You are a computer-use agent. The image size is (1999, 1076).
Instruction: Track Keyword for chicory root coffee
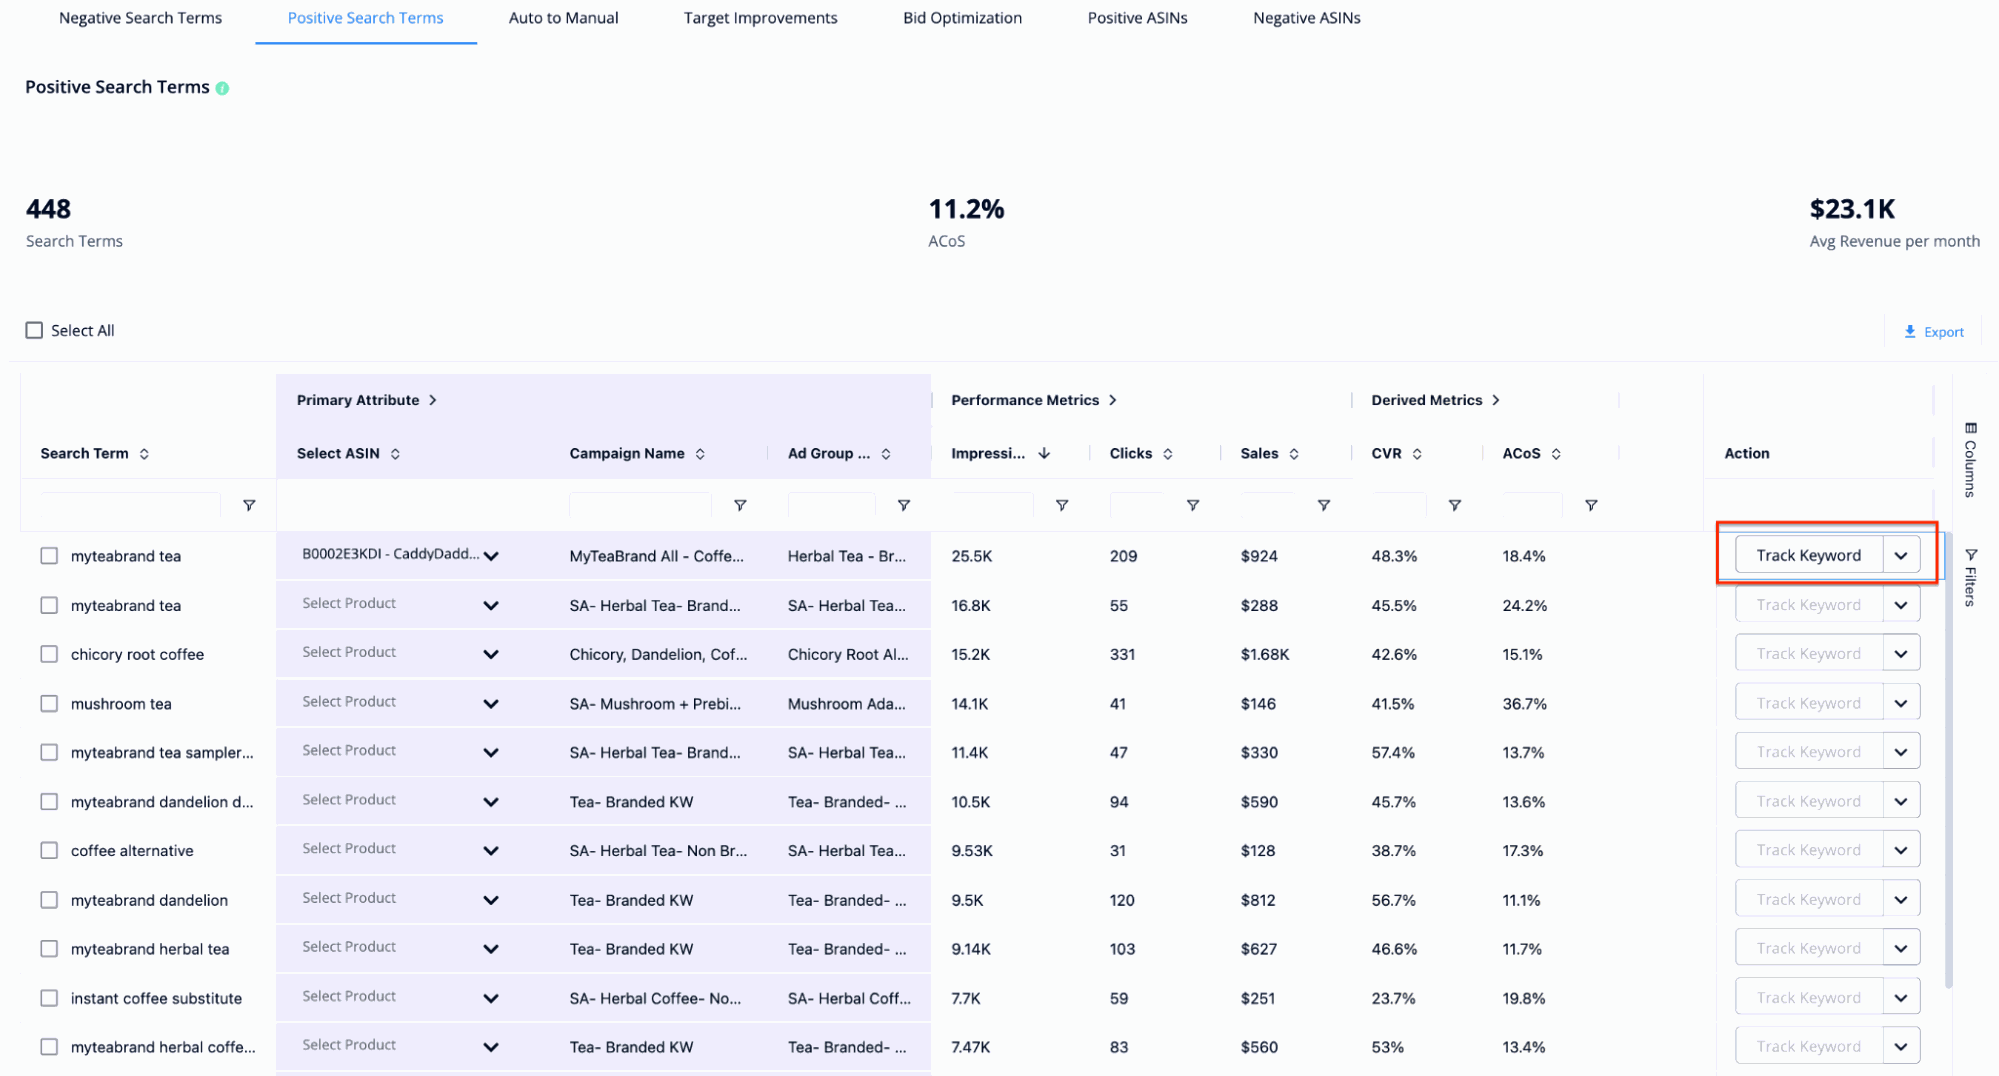pos(1809,654)
